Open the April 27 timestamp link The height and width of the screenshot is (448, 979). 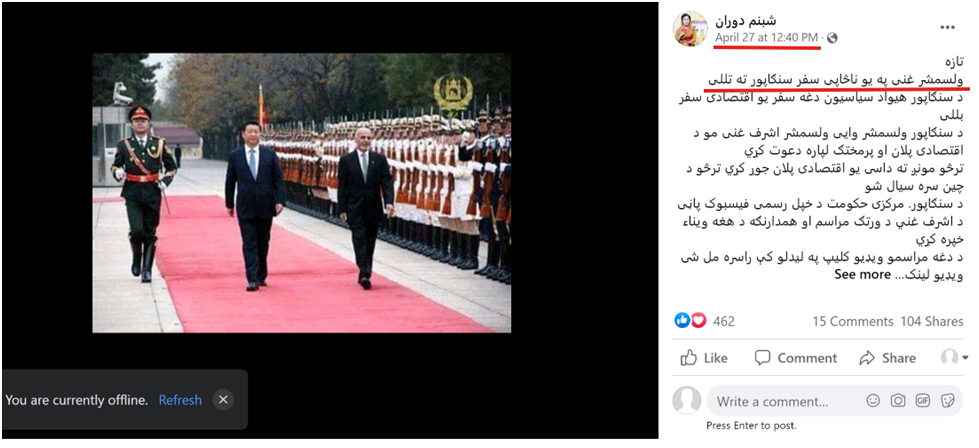(x=768, y=37)
